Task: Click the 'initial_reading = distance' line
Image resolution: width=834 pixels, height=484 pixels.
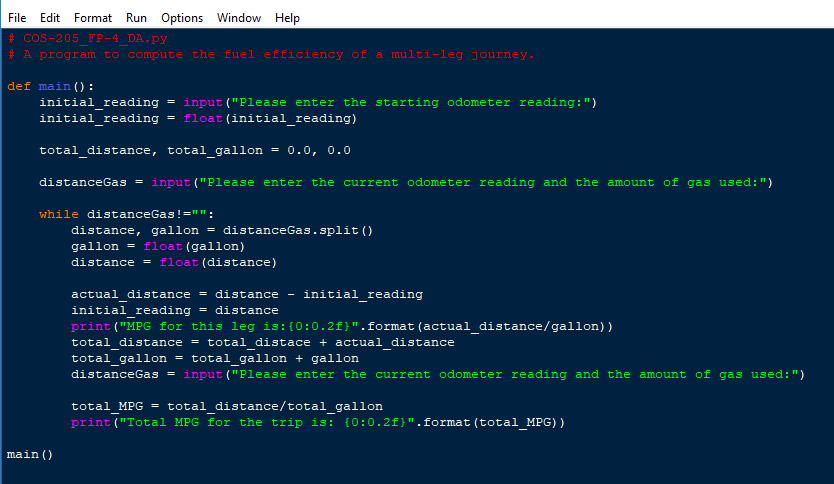Action: click(175, 310)
